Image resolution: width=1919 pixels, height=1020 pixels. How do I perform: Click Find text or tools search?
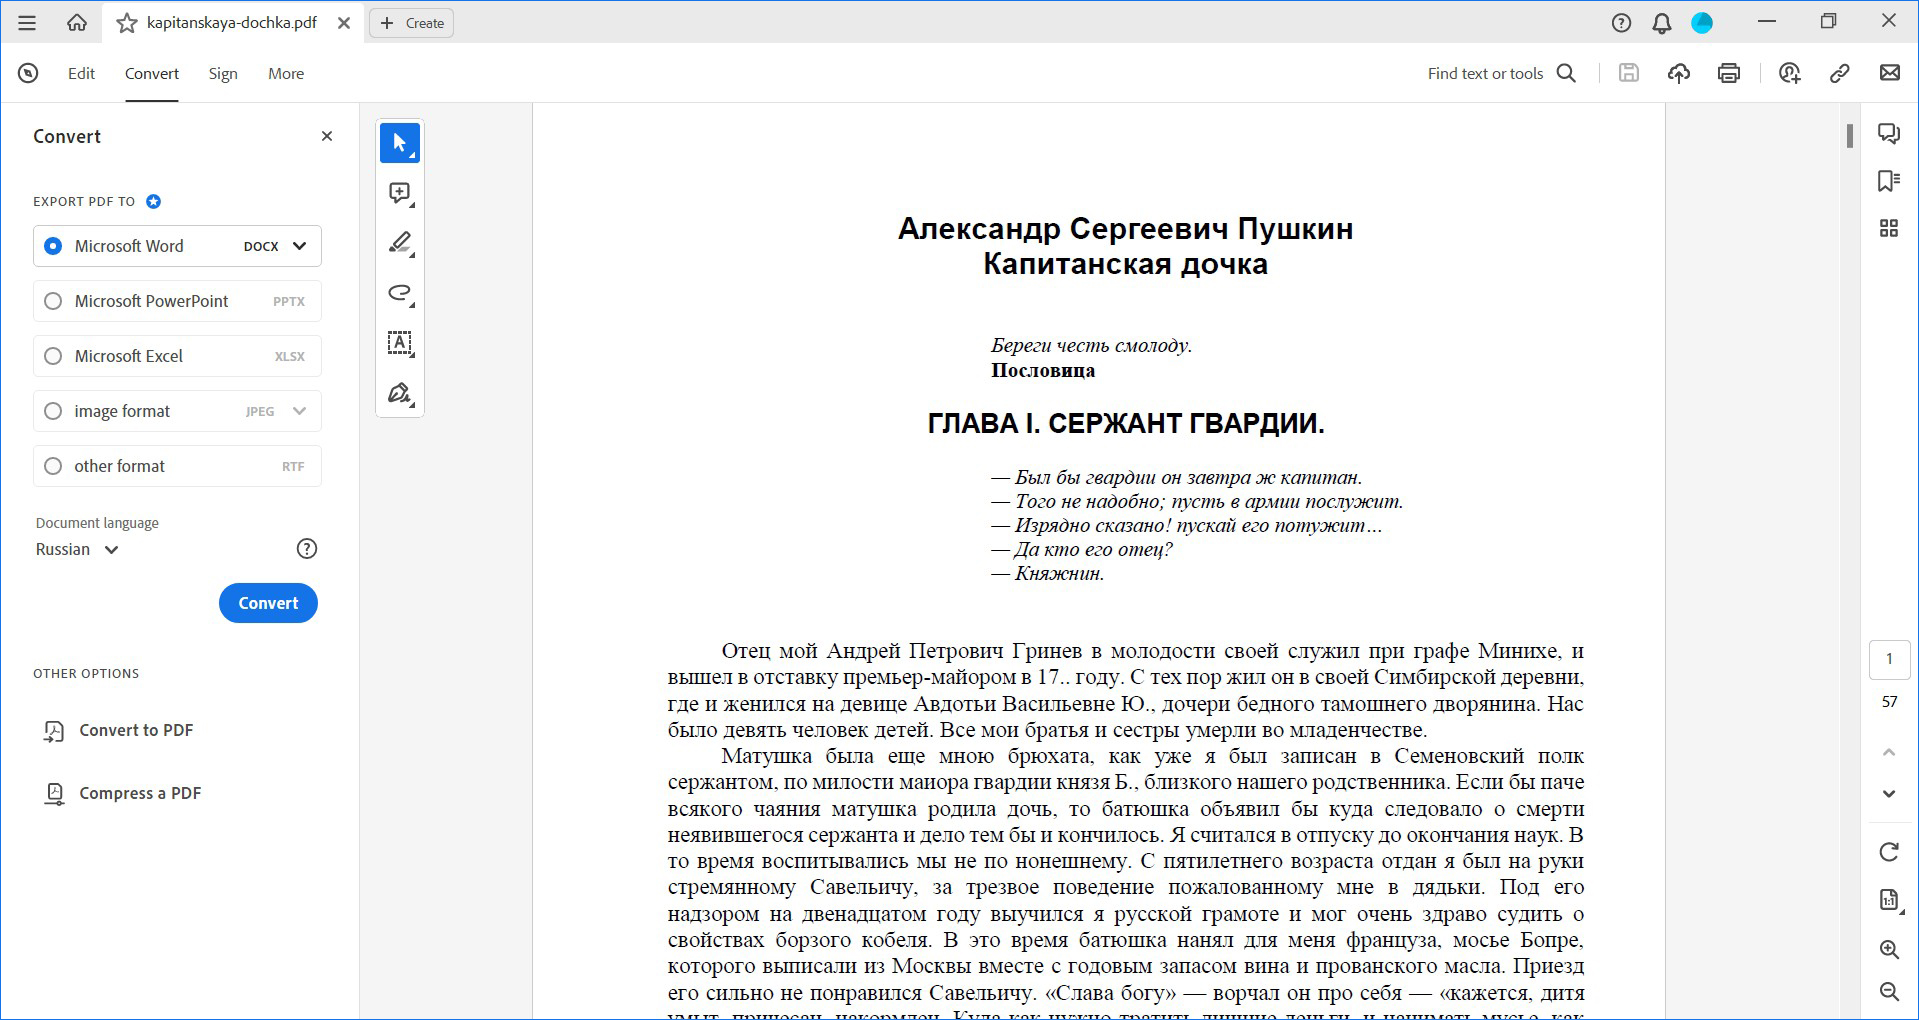[1502, 73]
